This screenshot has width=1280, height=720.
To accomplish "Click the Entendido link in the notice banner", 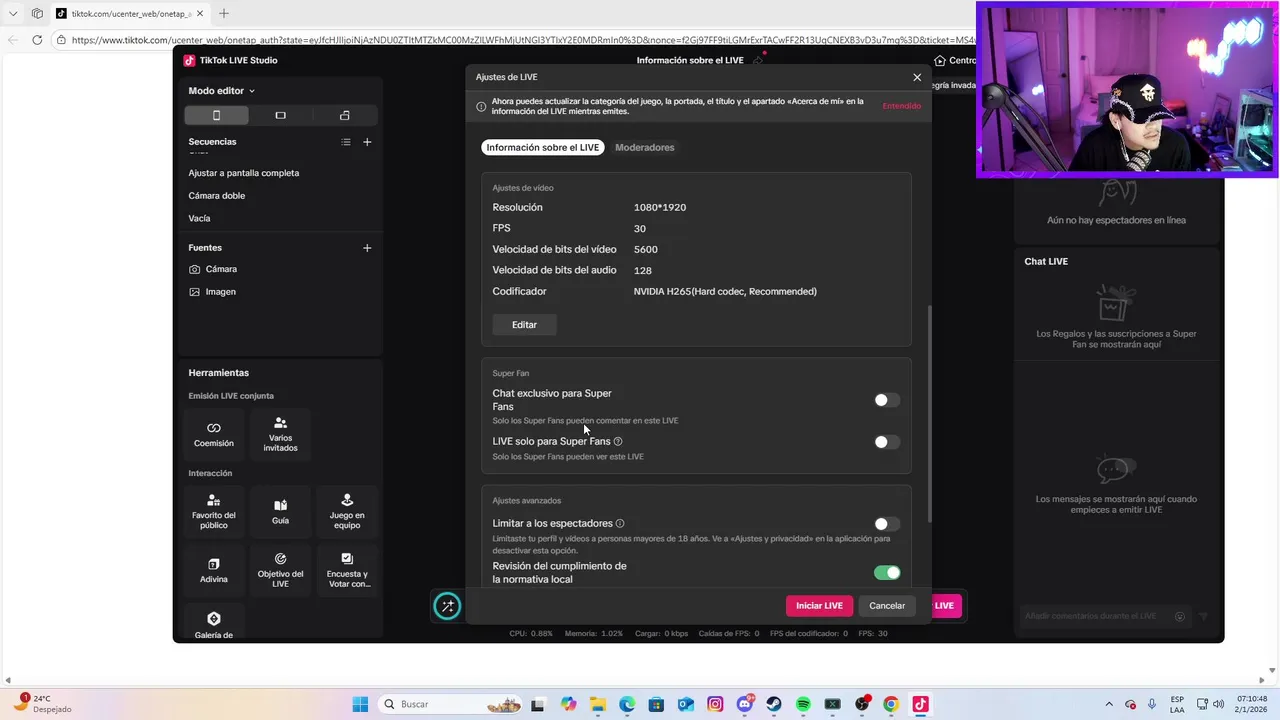I will click(x=901, y=106).
